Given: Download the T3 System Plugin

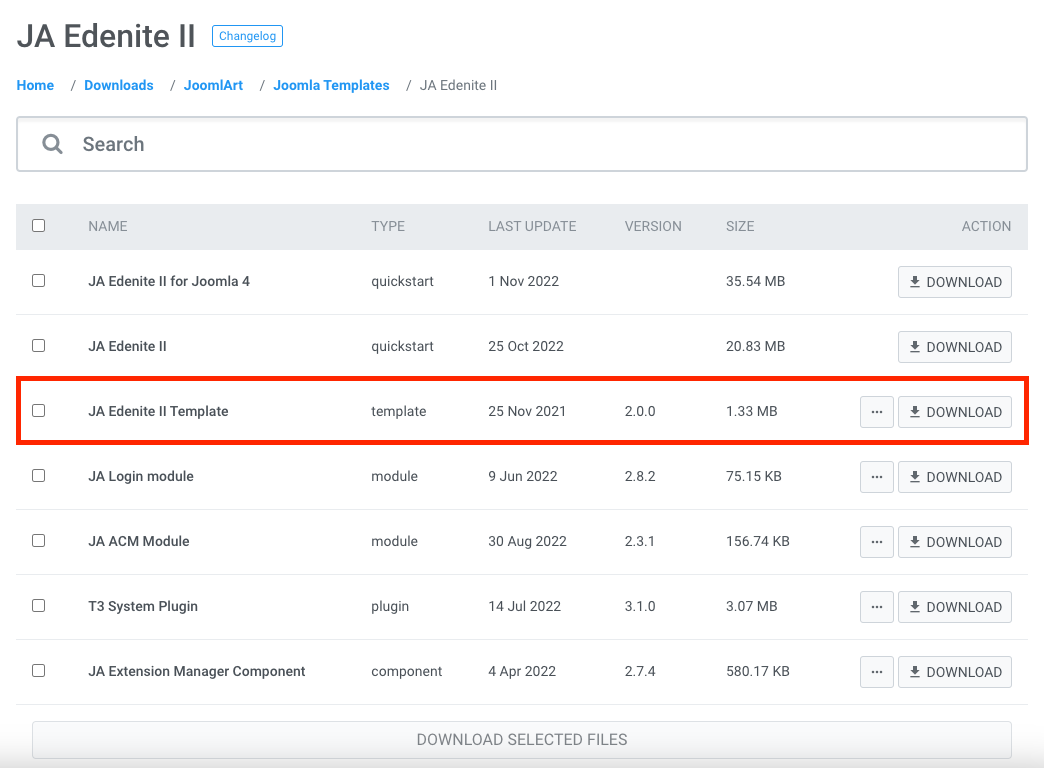Looking at the screenshot, I should (x=954, y=607).
